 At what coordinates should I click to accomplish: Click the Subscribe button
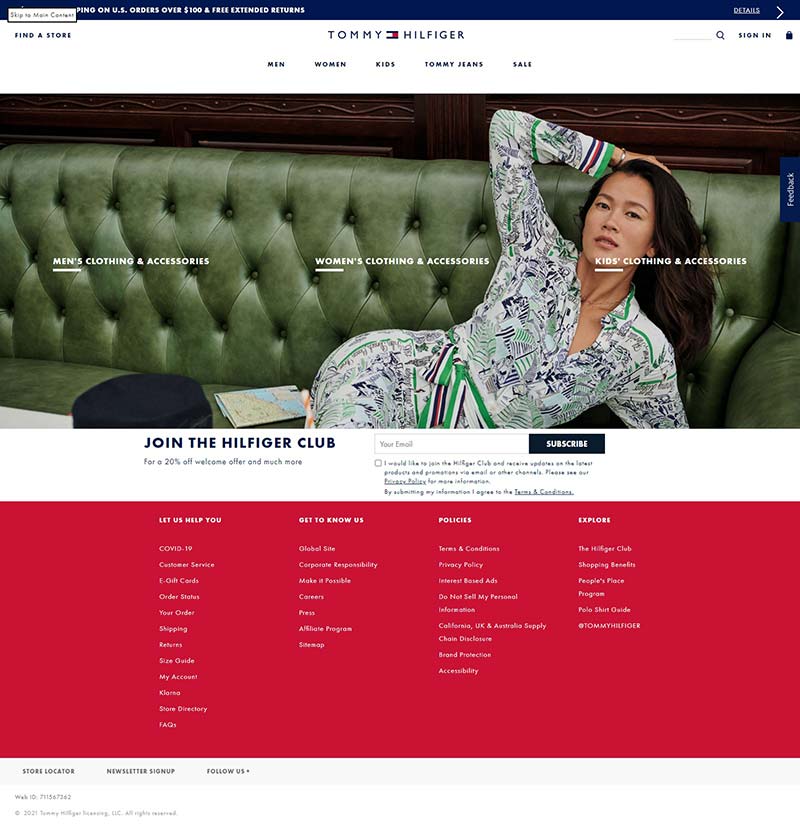567,444
